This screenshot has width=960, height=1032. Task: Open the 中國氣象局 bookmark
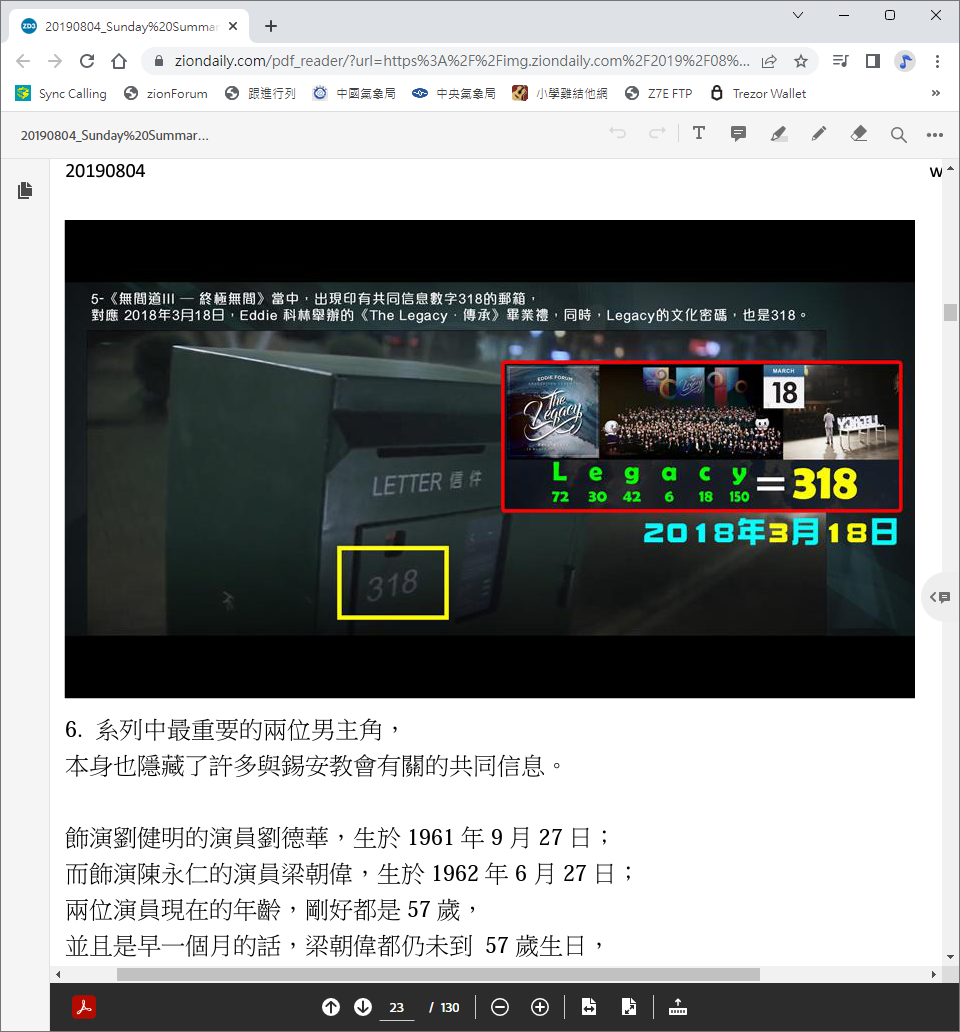[x=354, y=93]
